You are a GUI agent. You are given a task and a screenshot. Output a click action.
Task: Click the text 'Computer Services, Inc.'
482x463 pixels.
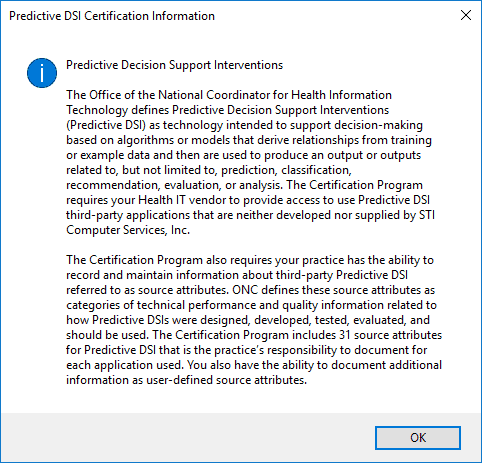128,230
